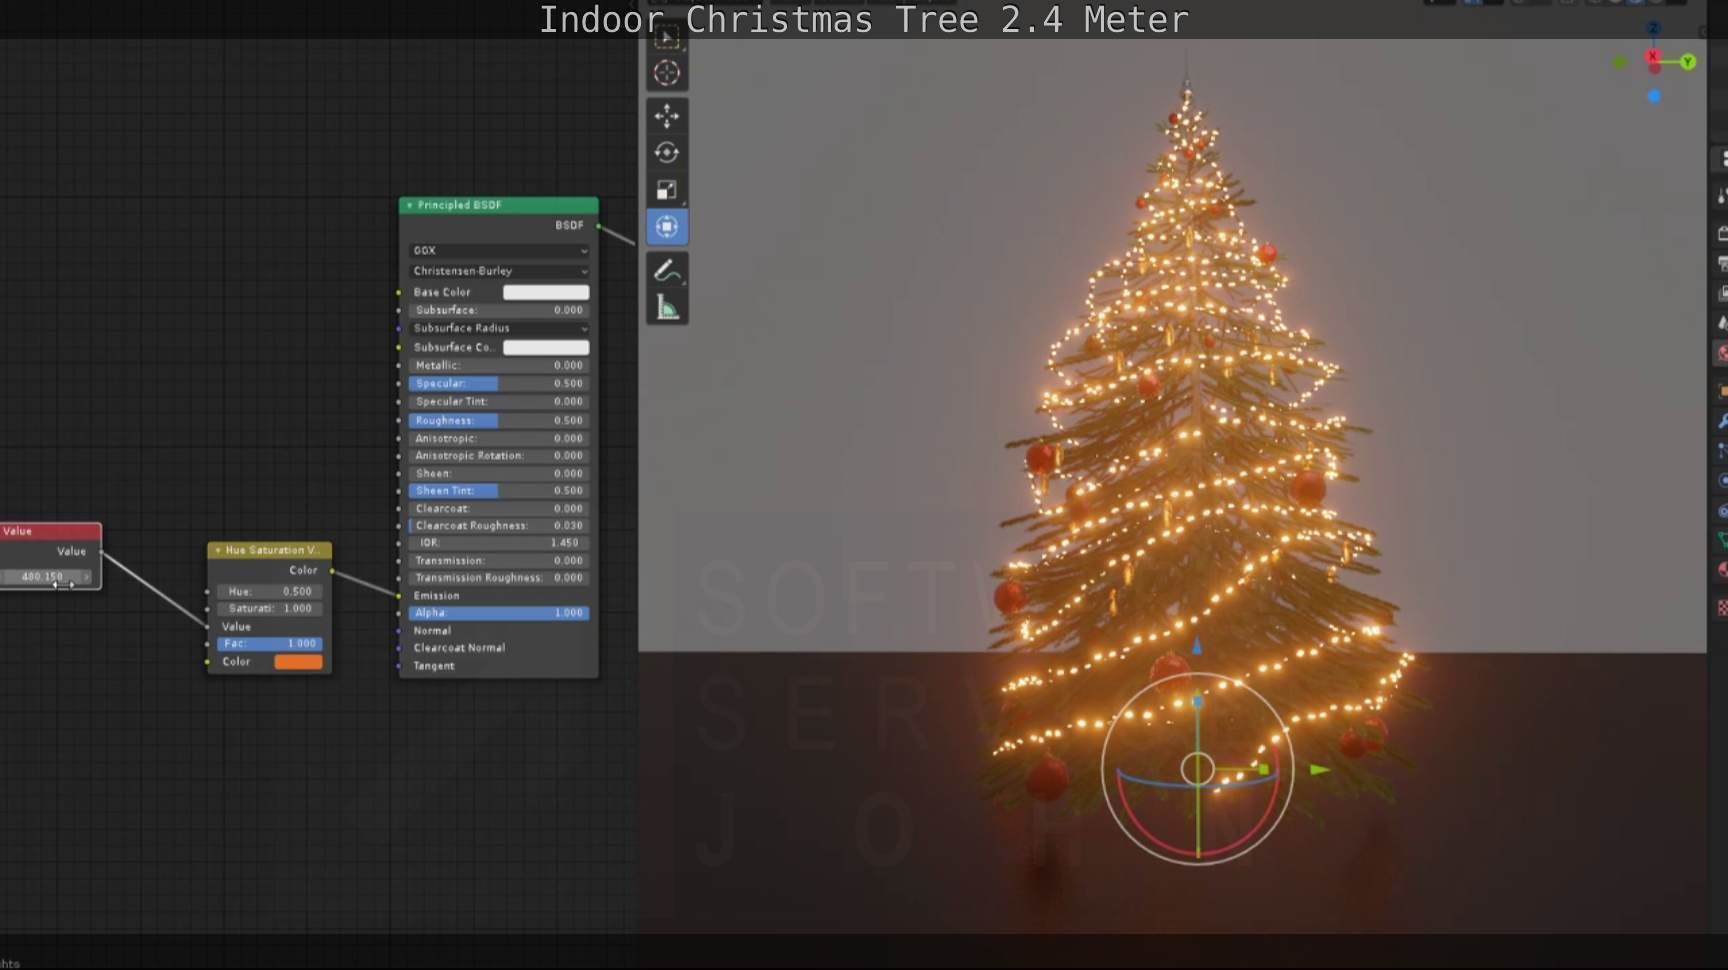1728x970 pixels.
Task: Click the green Y arrow of transform gizmo
Action: (x=1320, y=770)
